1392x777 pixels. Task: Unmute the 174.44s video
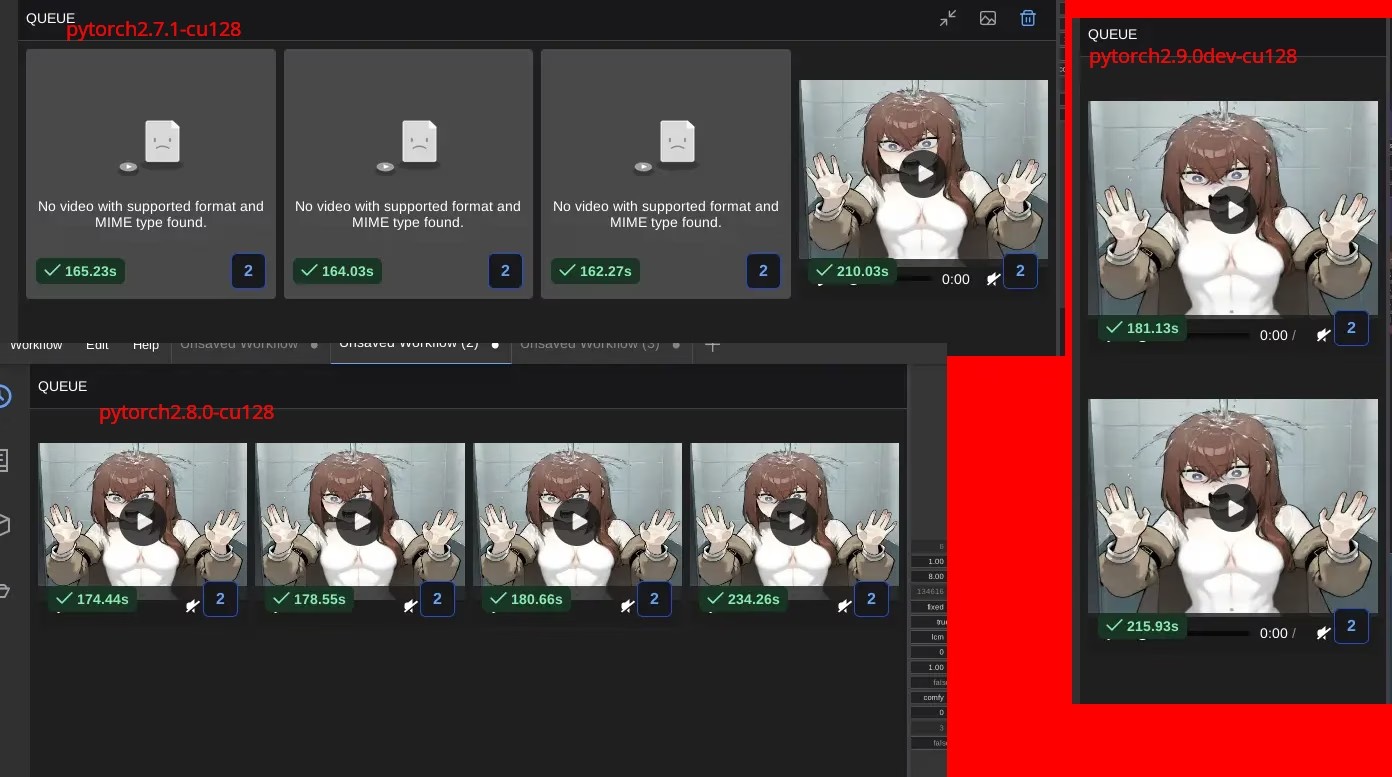tap(192, 605)
